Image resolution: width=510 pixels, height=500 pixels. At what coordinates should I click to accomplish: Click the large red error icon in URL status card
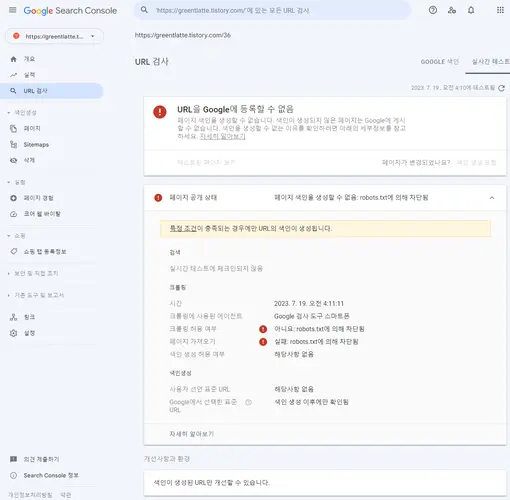(x=160, y=112)
